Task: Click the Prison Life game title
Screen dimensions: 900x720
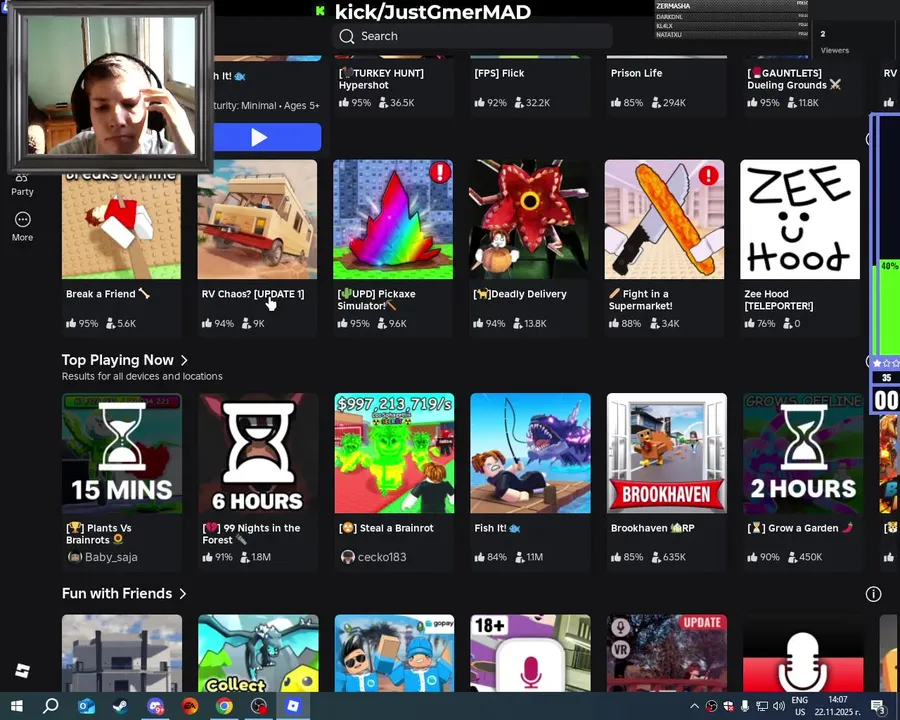Action: [637, 73]
